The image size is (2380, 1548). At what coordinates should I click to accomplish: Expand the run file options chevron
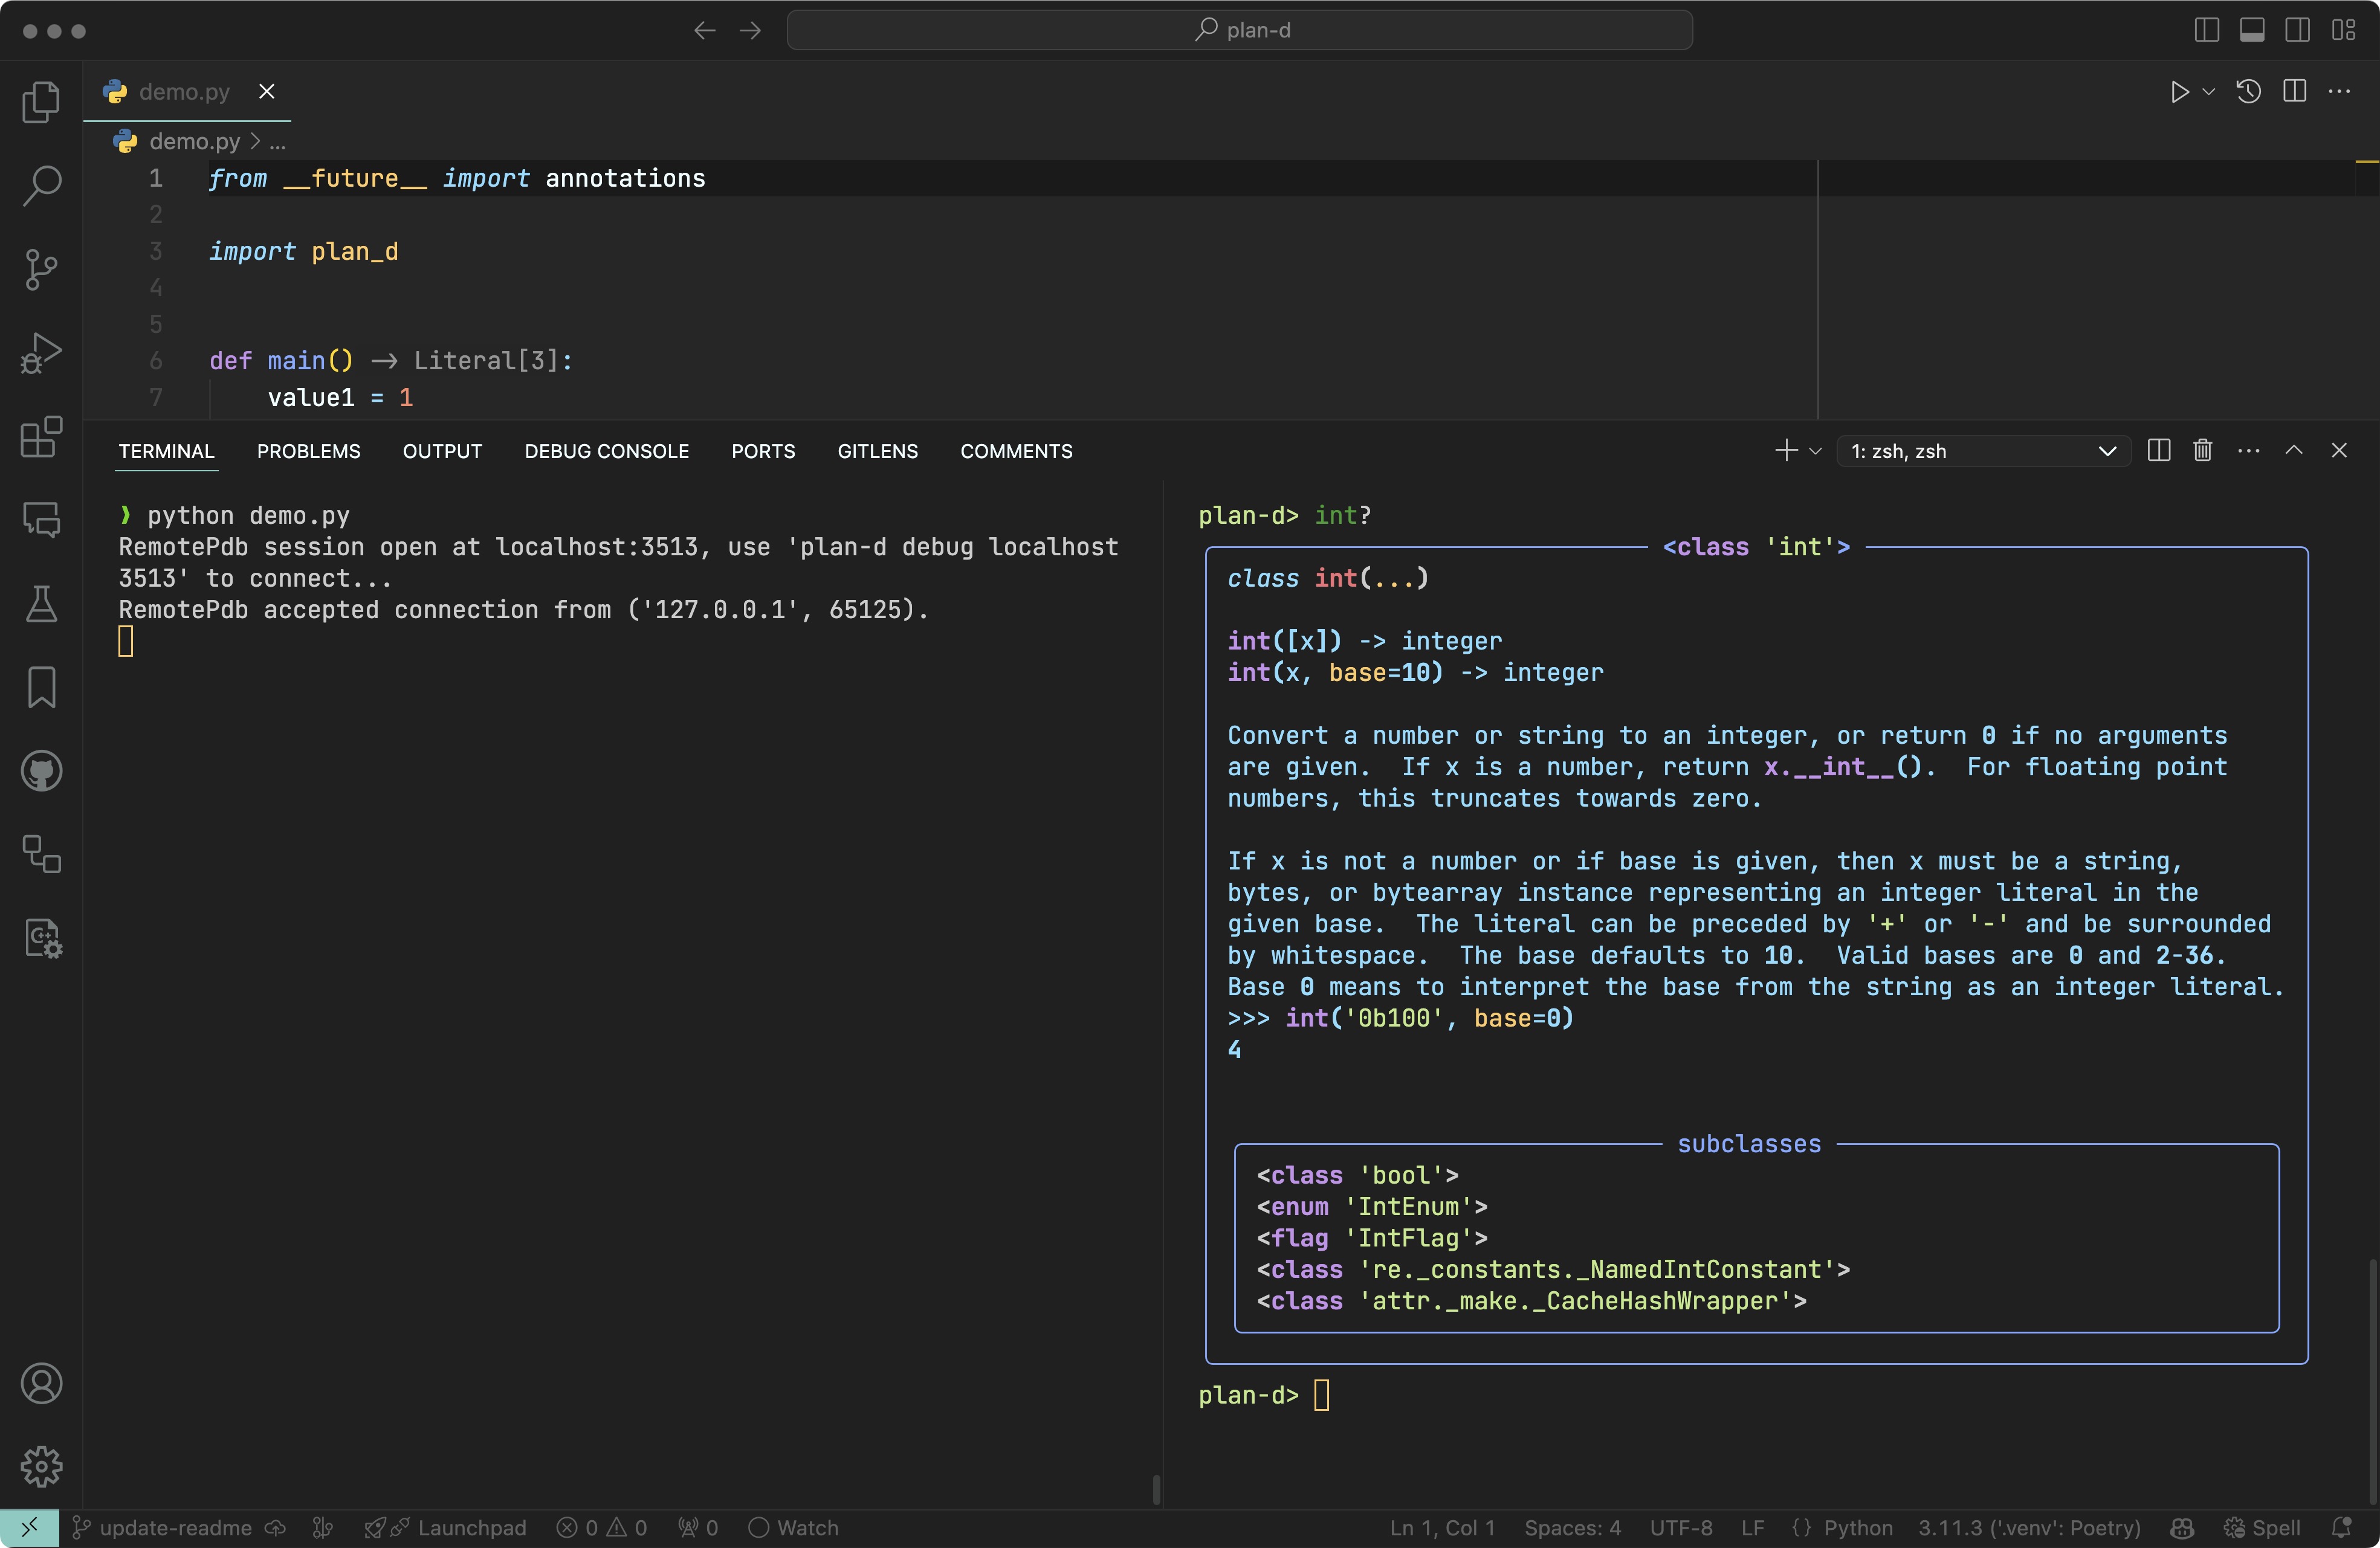[2209, 92]
